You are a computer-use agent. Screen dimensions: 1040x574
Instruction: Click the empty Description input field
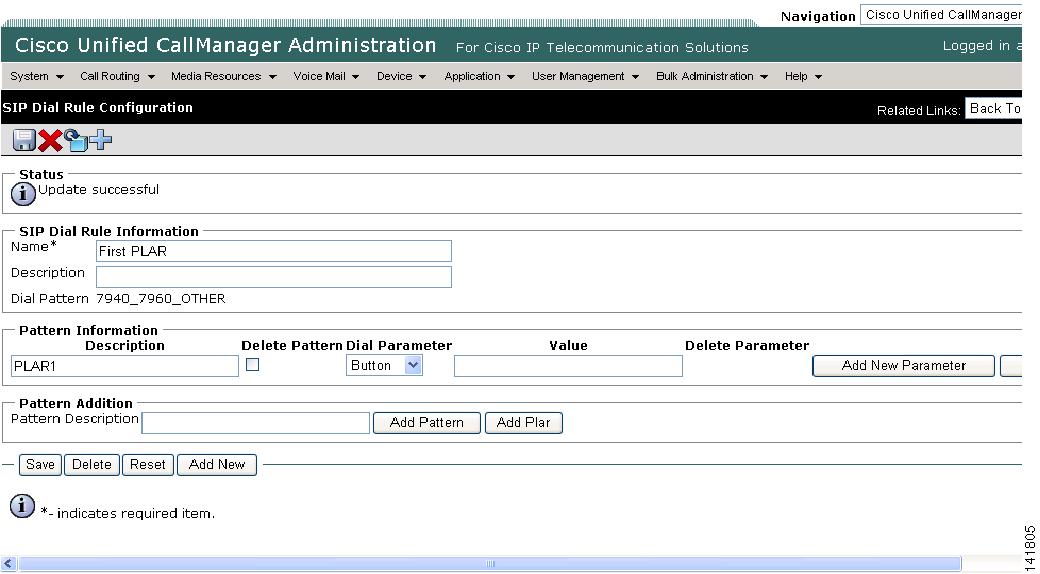274,277
